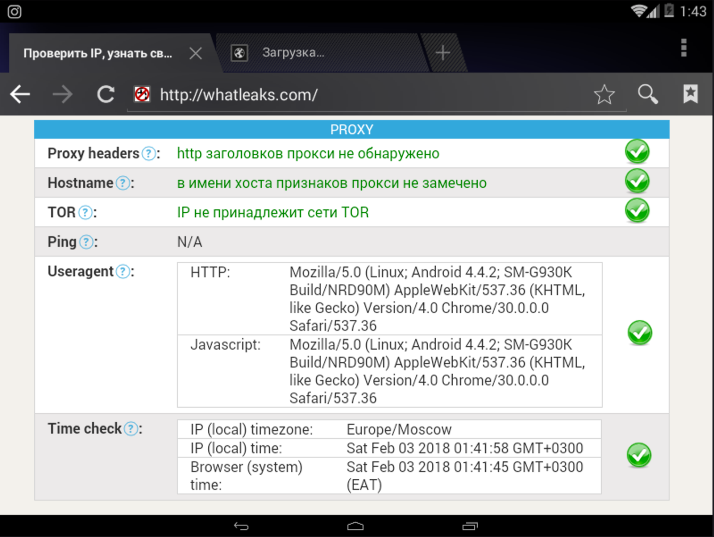Close the Проверить IP tab
This screenshot has width=714, height=537.
[x=195, y=53]
